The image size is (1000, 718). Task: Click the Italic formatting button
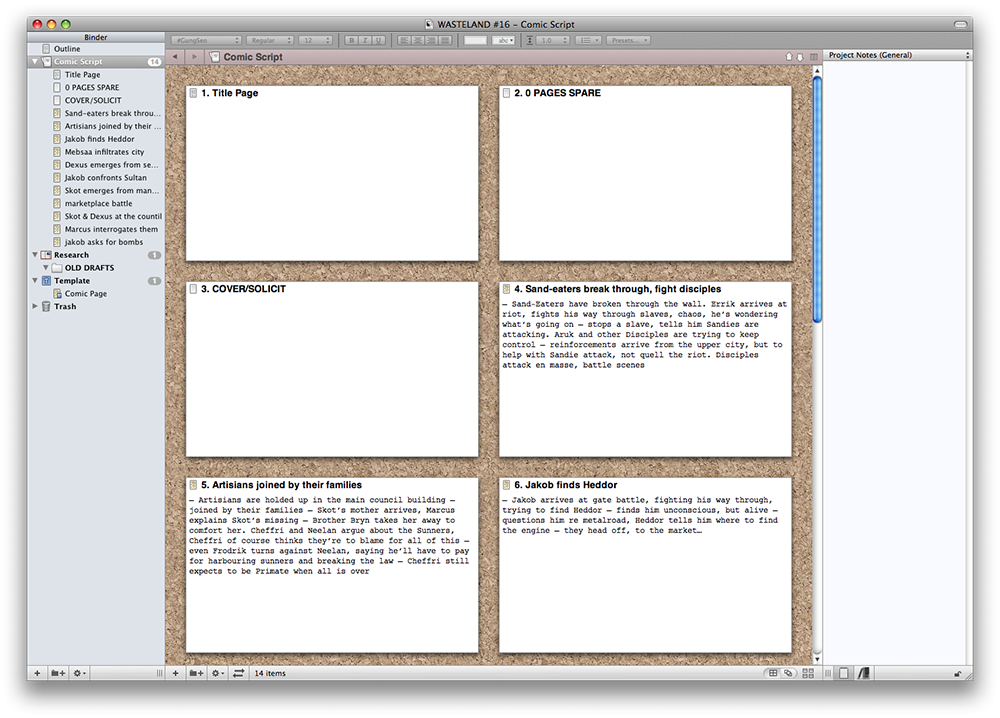pyautogui.click(x=365, y=40)
